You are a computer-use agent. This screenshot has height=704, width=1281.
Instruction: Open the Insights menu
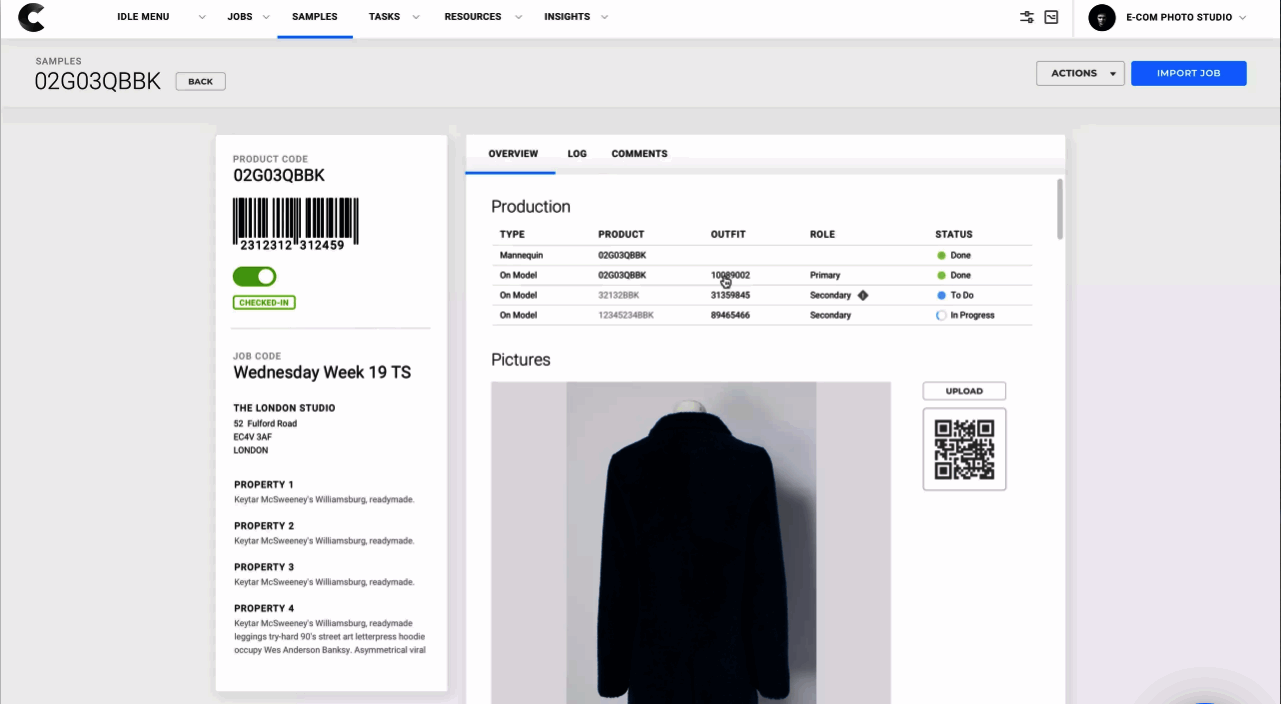click(567, 17)
